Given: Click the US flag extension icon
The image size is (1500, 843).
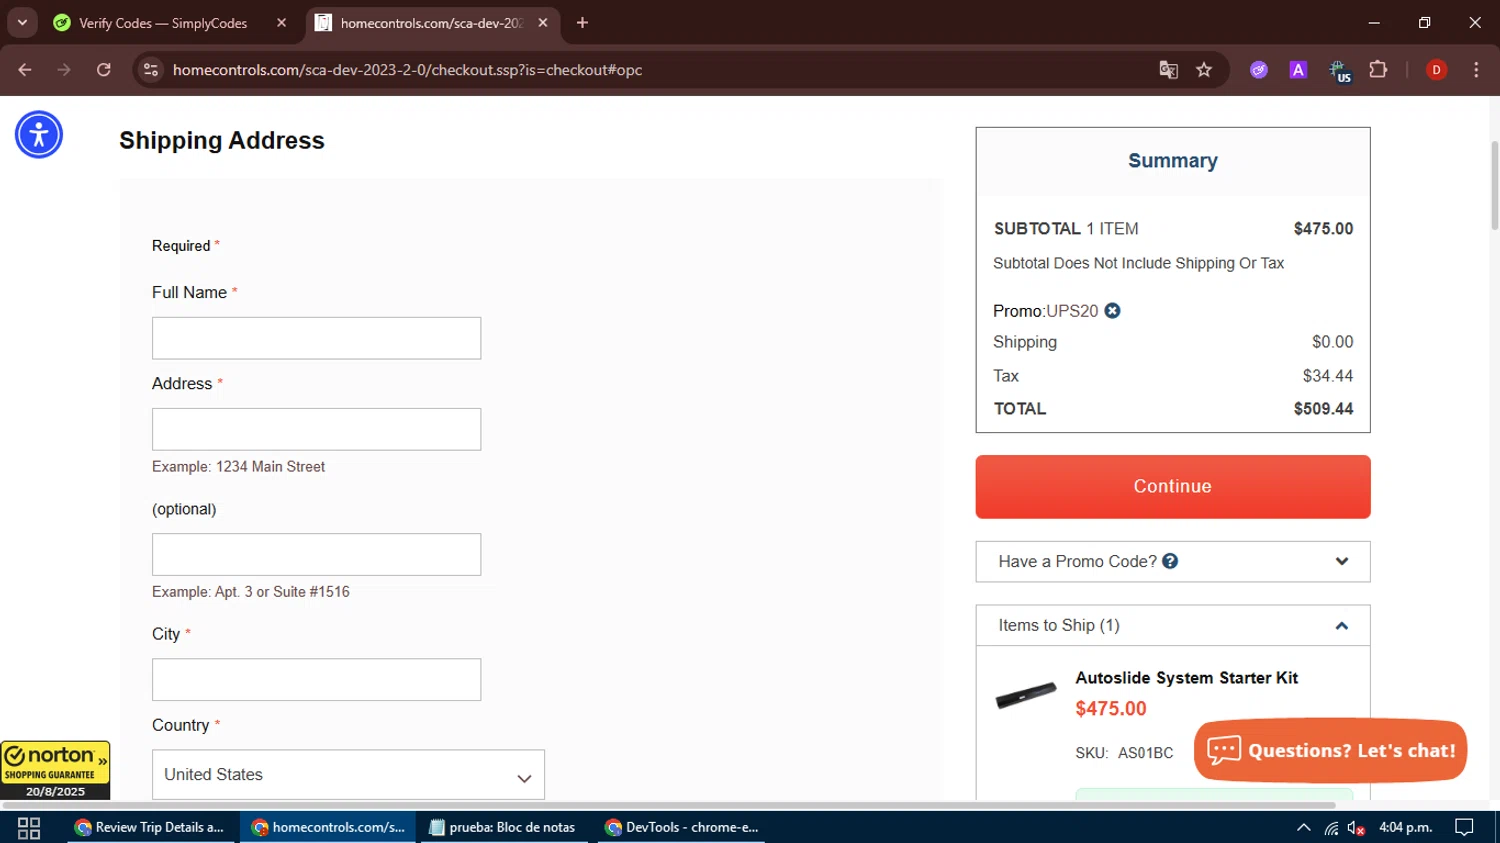Looking at the screenshot, I should click(1339, 71).
